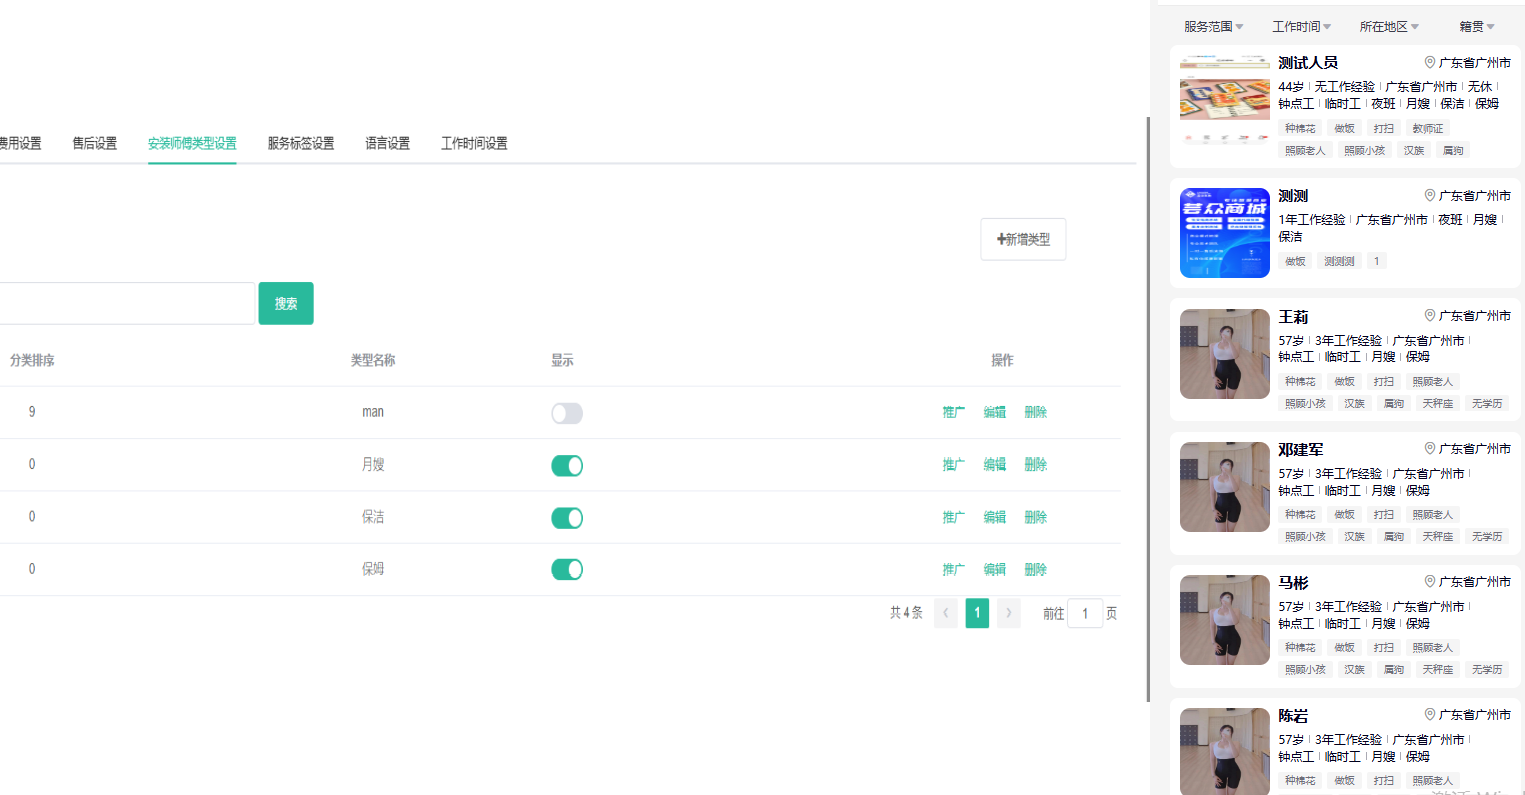Promote the 月嫂 type via 推广
This screenshot has width=1525, height=795.
(954, 464)
